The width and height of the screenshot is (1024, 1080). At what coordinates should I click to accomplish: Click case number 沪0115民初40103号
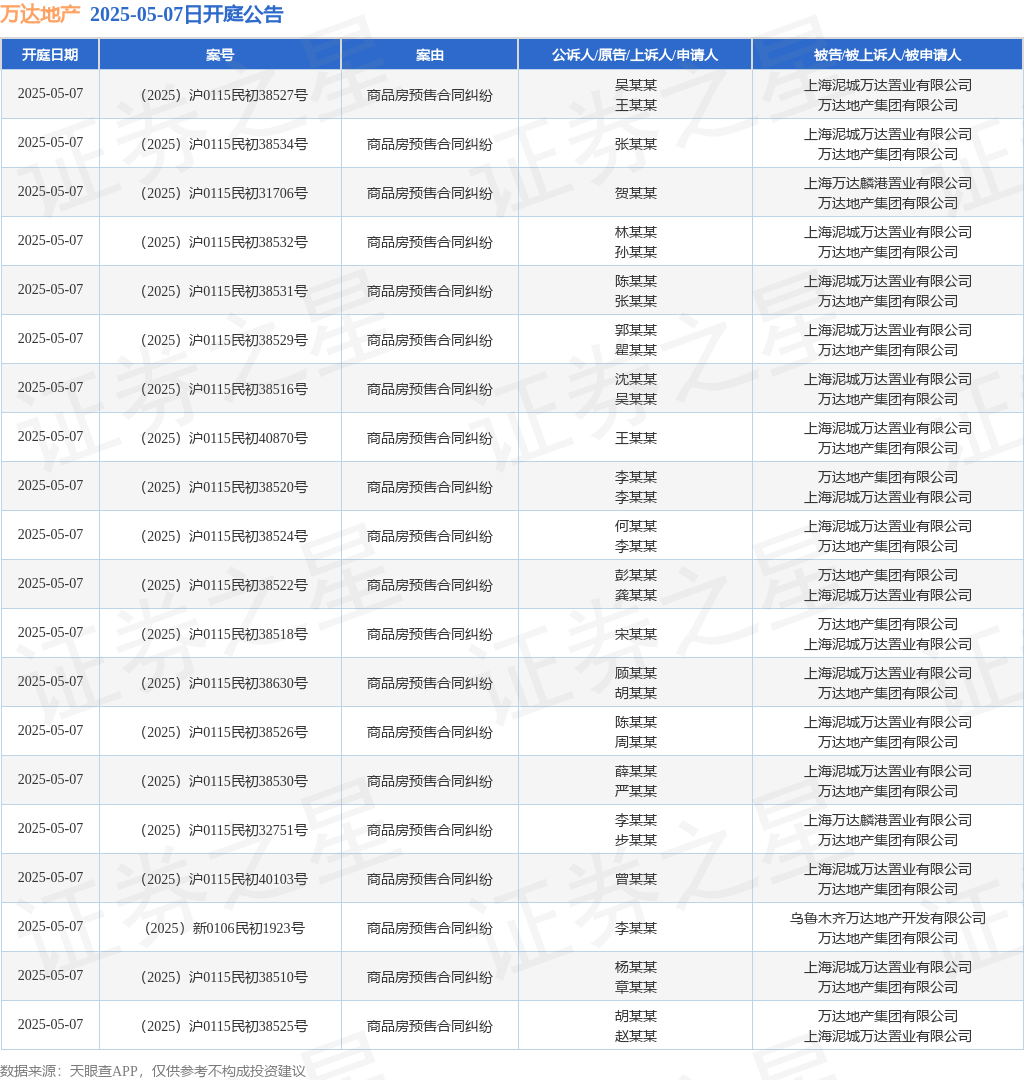(x=224, y=878)
